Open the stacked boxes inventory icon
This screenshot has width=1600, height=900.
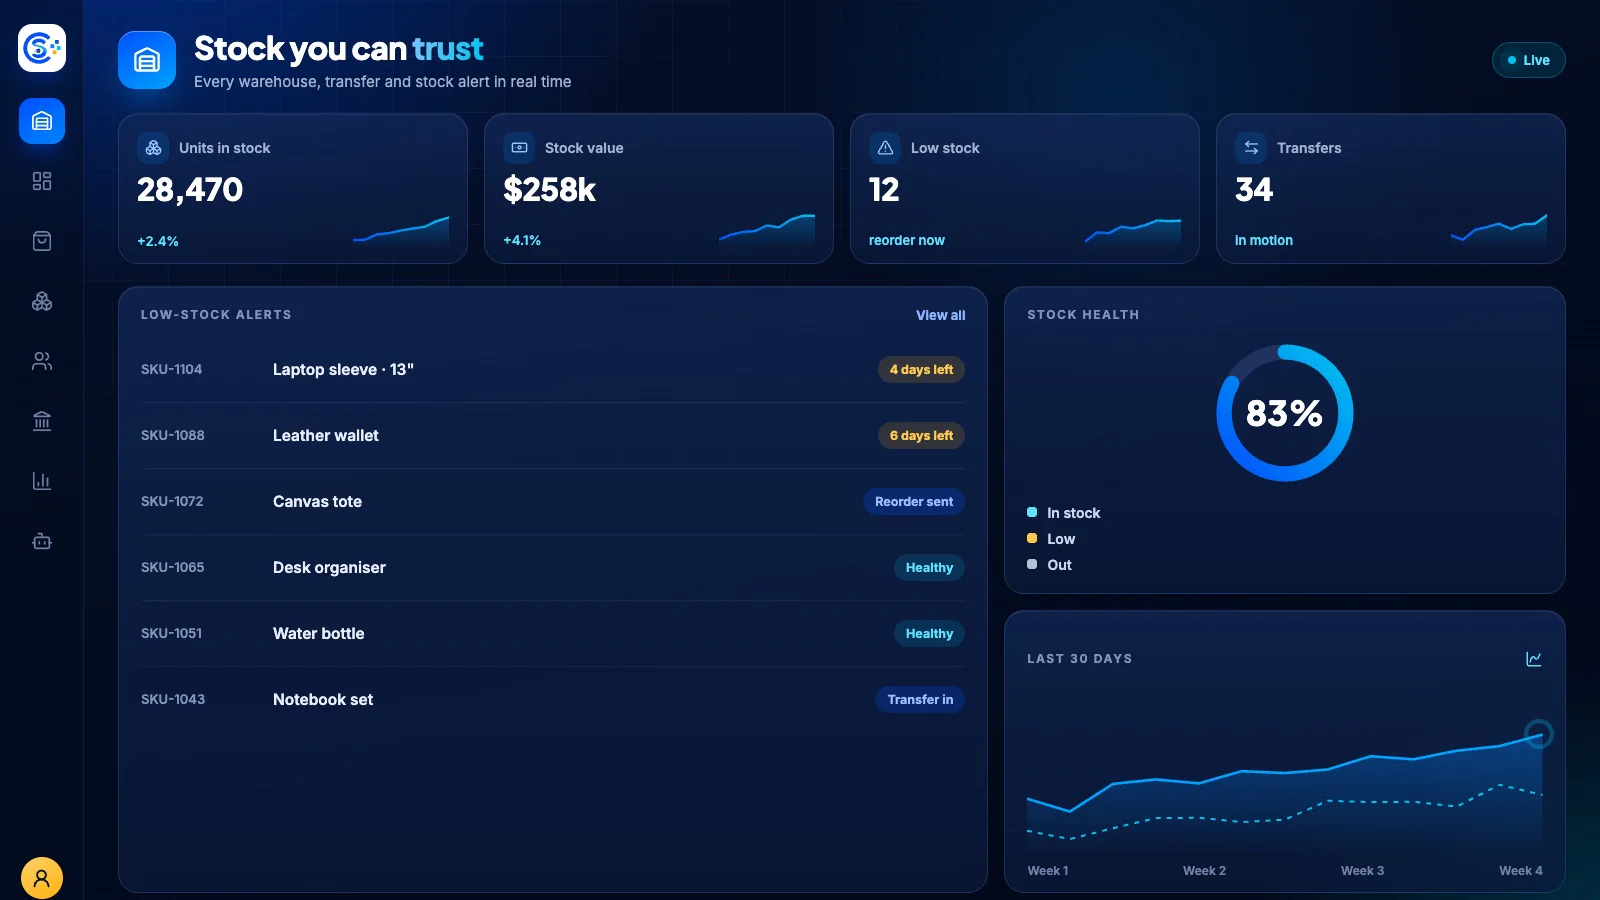click(42, 301)
